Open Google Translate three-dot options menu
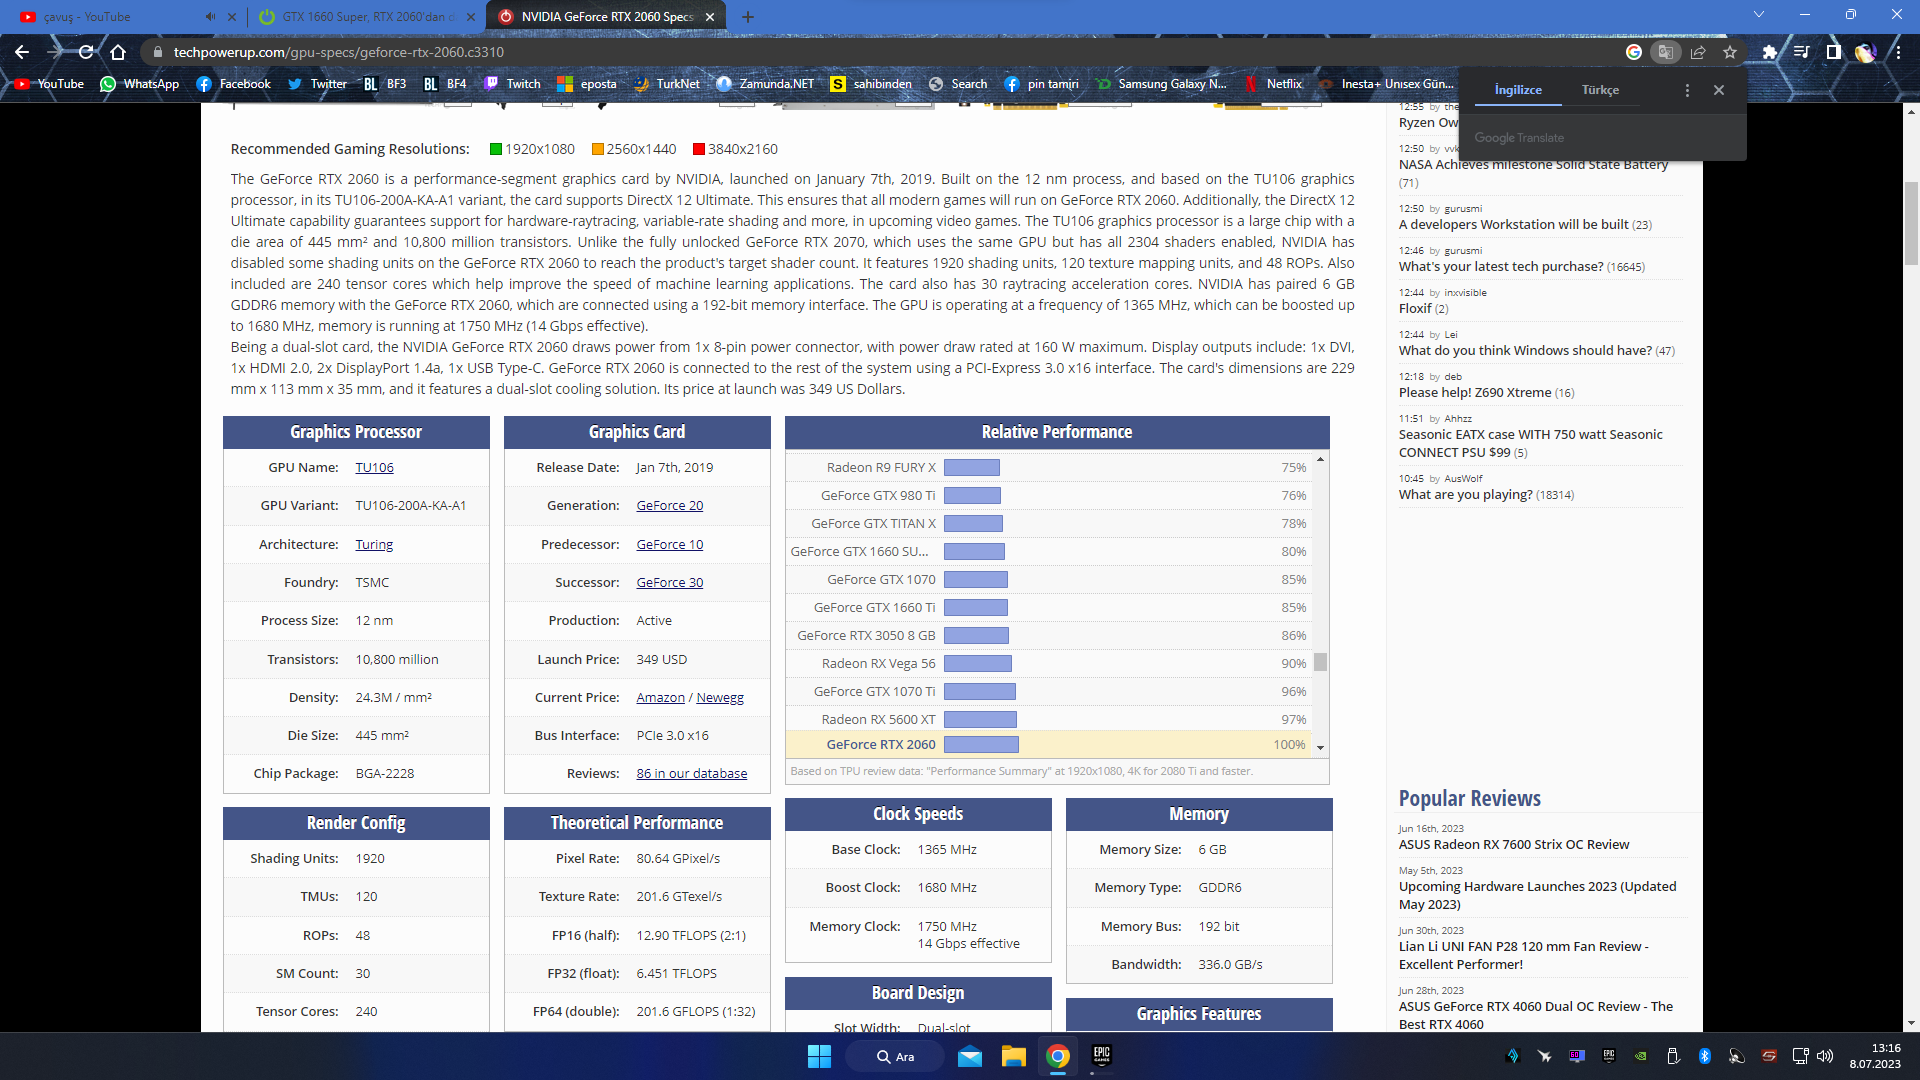1920x1080 pixels. [1687, 90]
